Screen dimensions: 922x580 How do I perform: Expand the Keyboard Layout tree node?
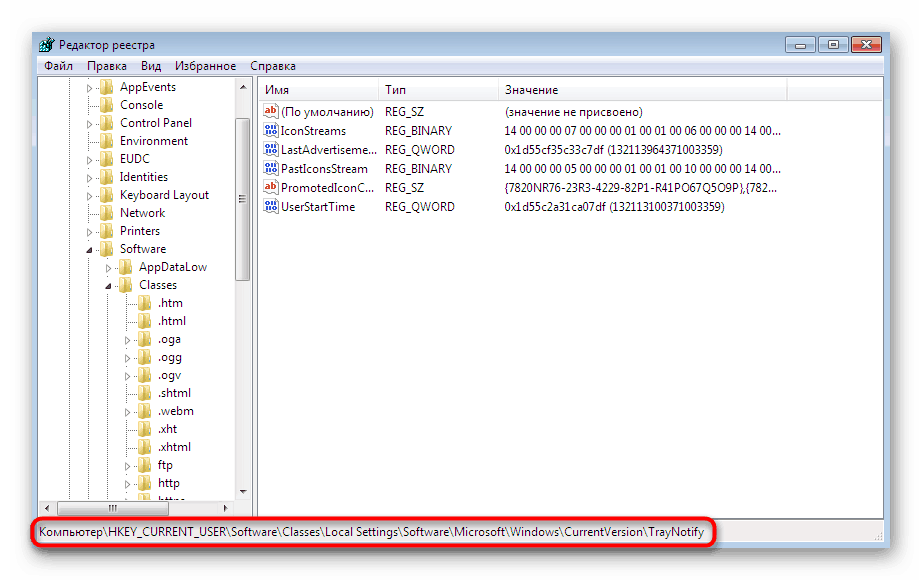coord(89,196)
